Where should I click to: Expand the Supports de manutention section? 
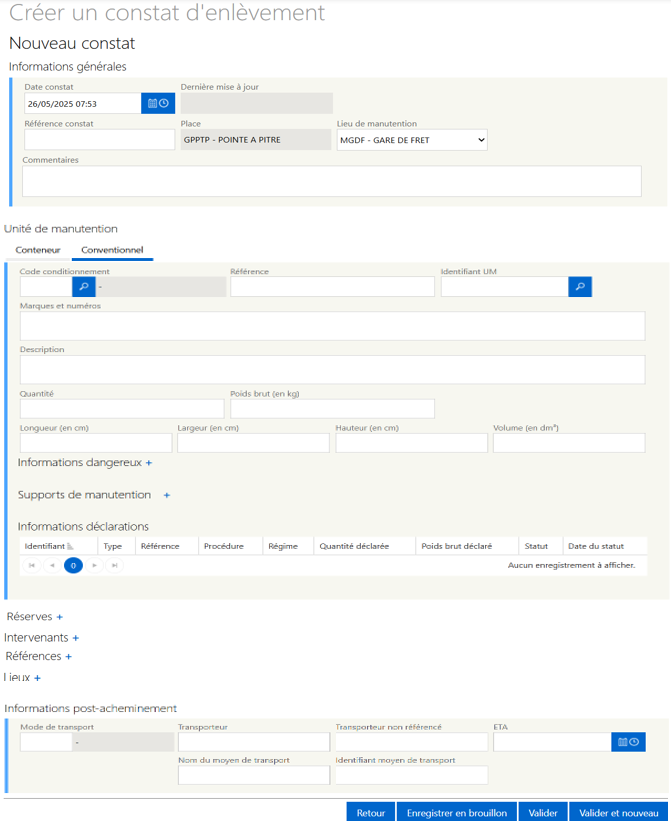pyautogui.click(x=167, y=495)
